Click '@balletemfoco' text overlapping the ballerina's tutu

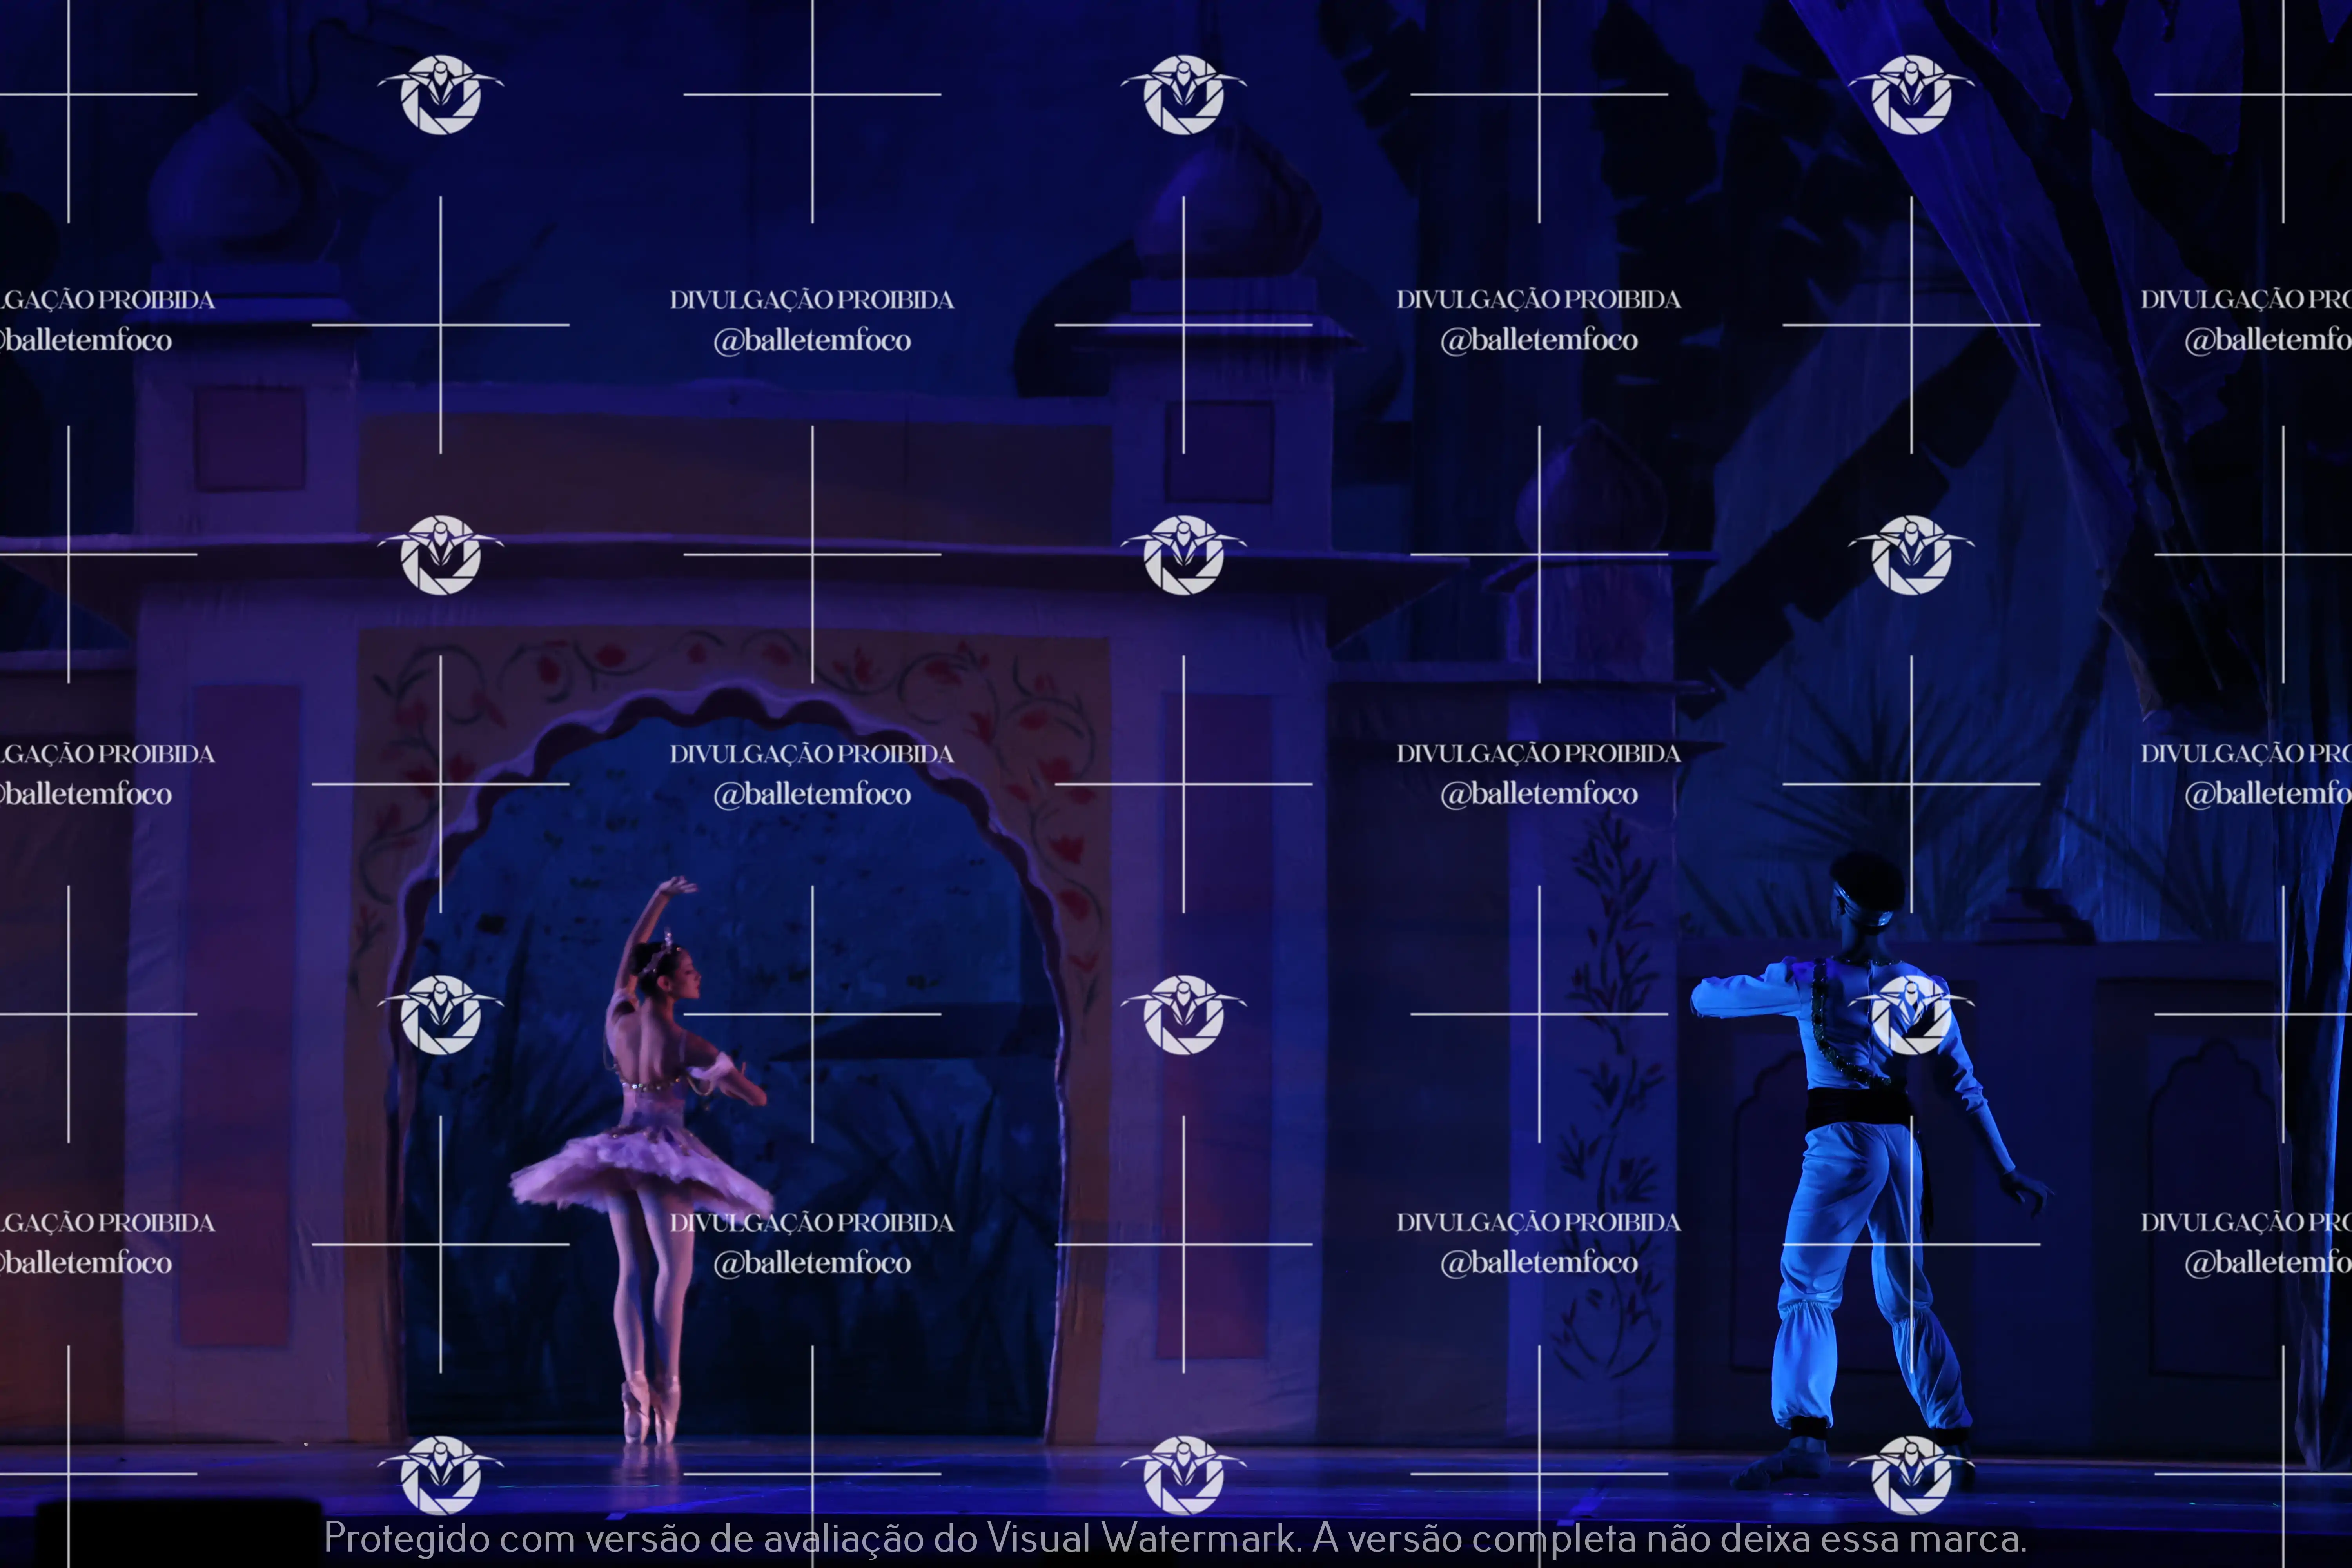812,1263
